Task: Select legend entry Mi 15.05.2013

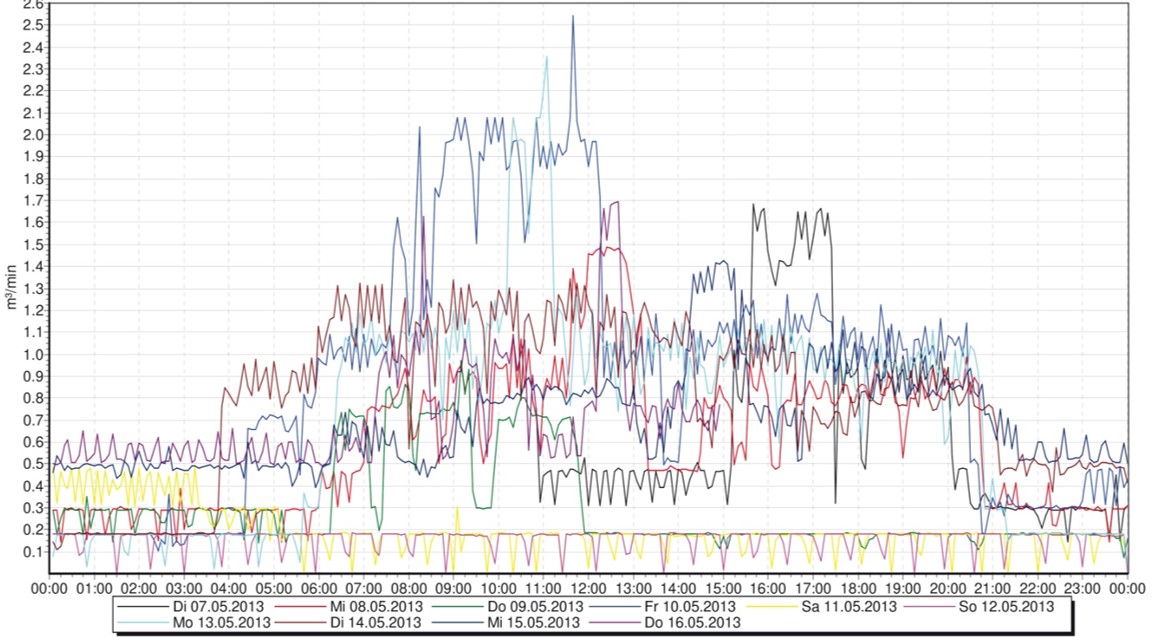Action: (506, 623)
